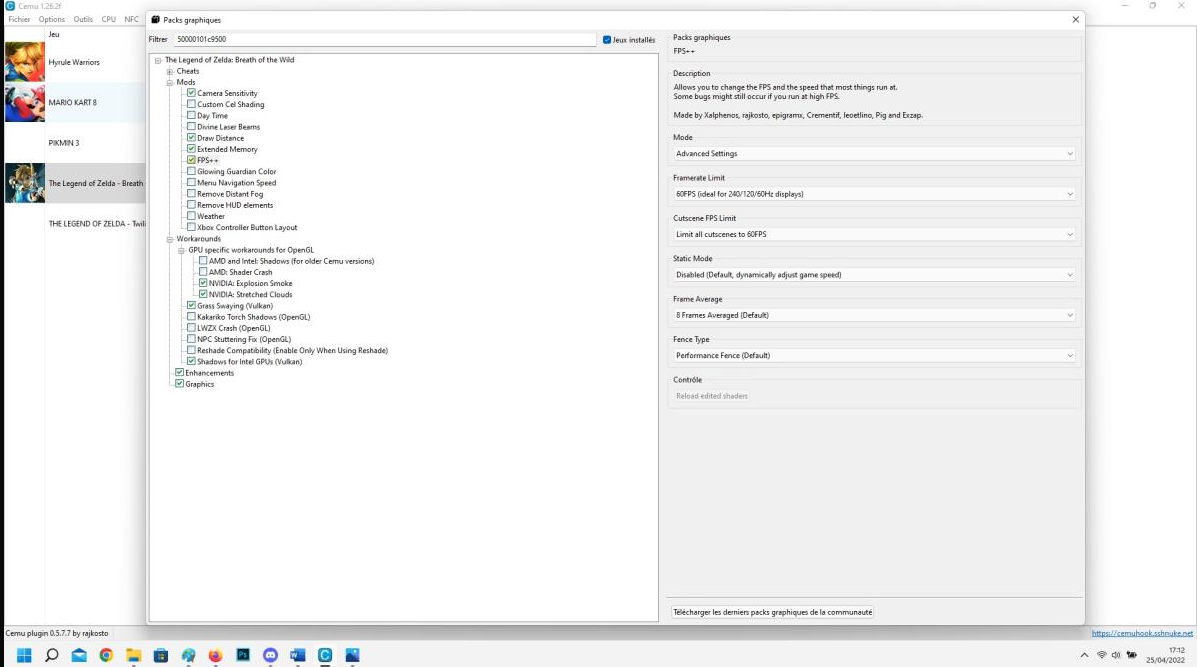Open the Framerate Limit dropdown

point(873,194)
